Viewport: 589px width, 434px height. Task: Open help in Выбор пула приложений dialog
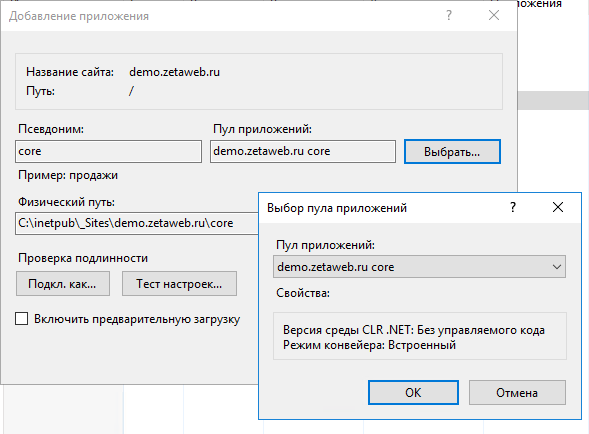tap(513, 207)
